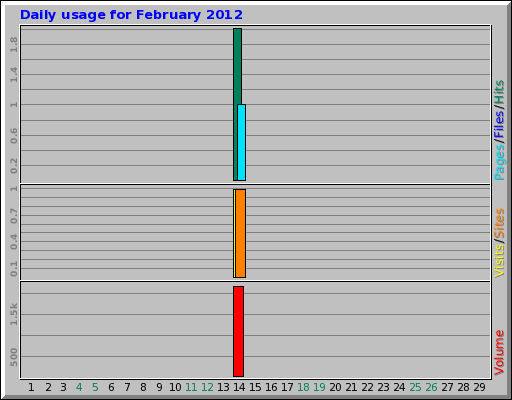The image size is (512, 400).
Task: Click day 17 on the x-axis
Action: (287, 387)
